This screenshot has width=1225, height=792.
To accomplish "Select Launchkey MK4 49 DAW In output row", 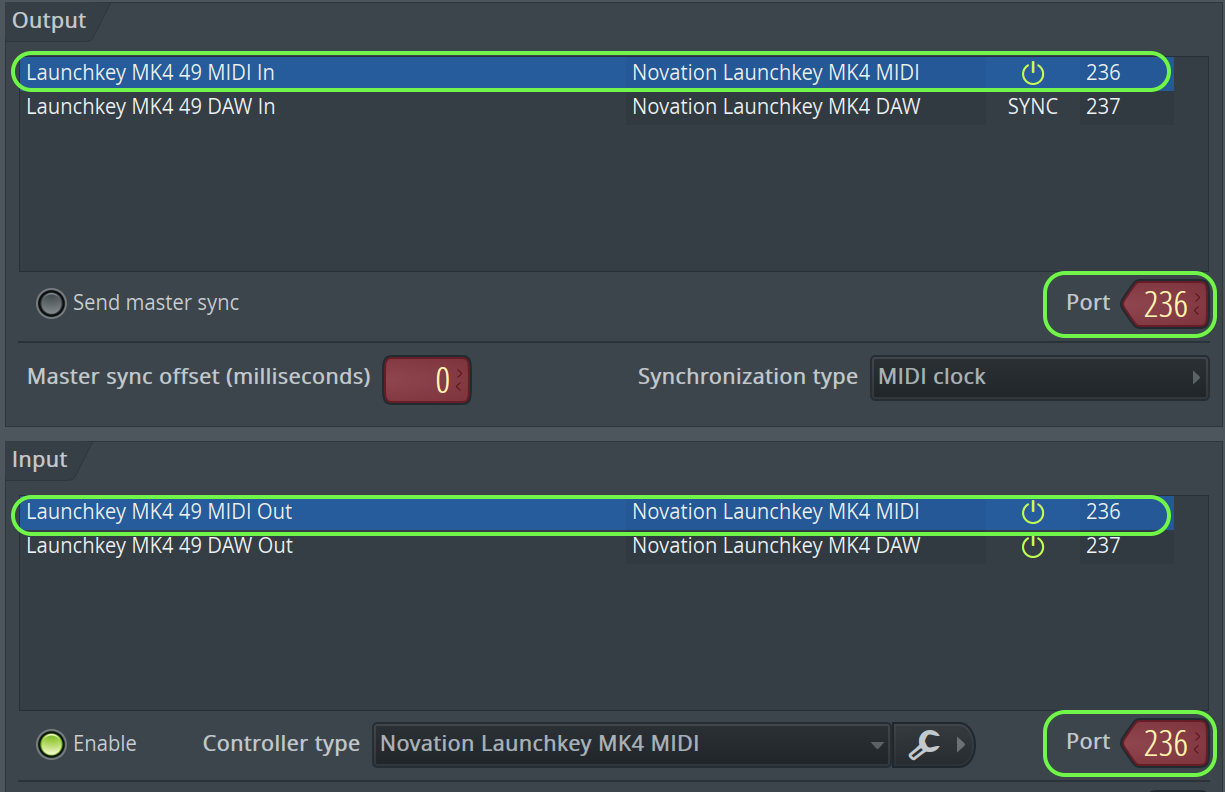I will click(x=596, y=107).
